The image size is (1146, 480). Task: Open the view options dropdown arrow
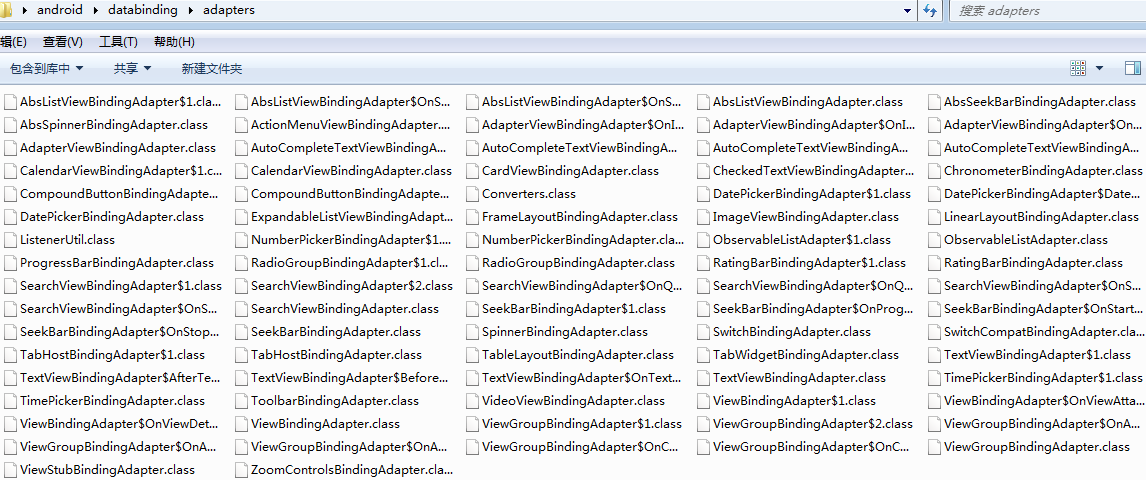(x=1099, y=68)
